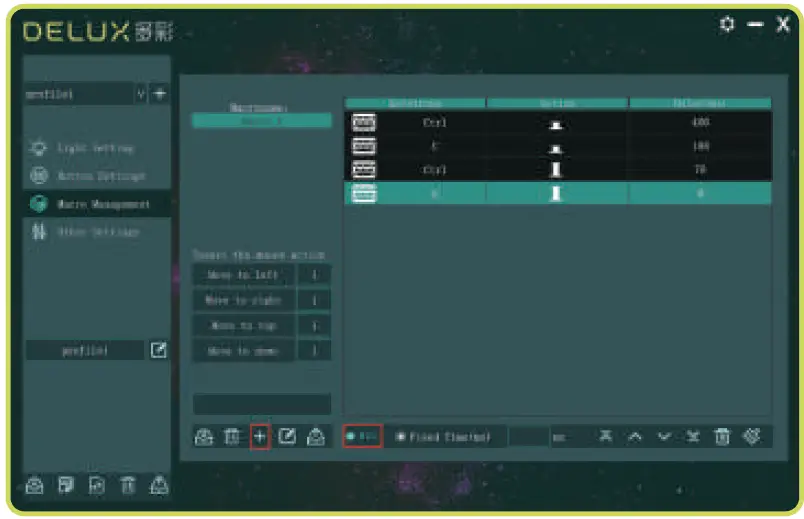Minimize the DELUX window
This screenshot has width=804, height=519.
[x=755, y=24]
